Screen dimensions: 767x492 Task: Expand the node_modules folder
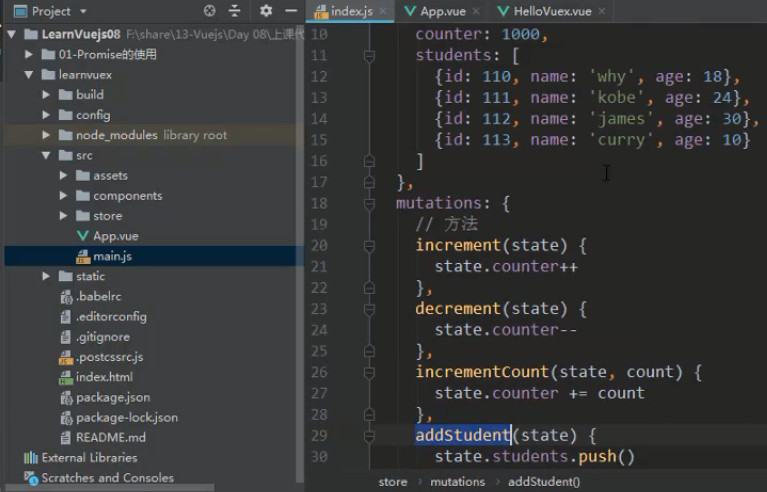pyautogui.click(x=46, y=135)
